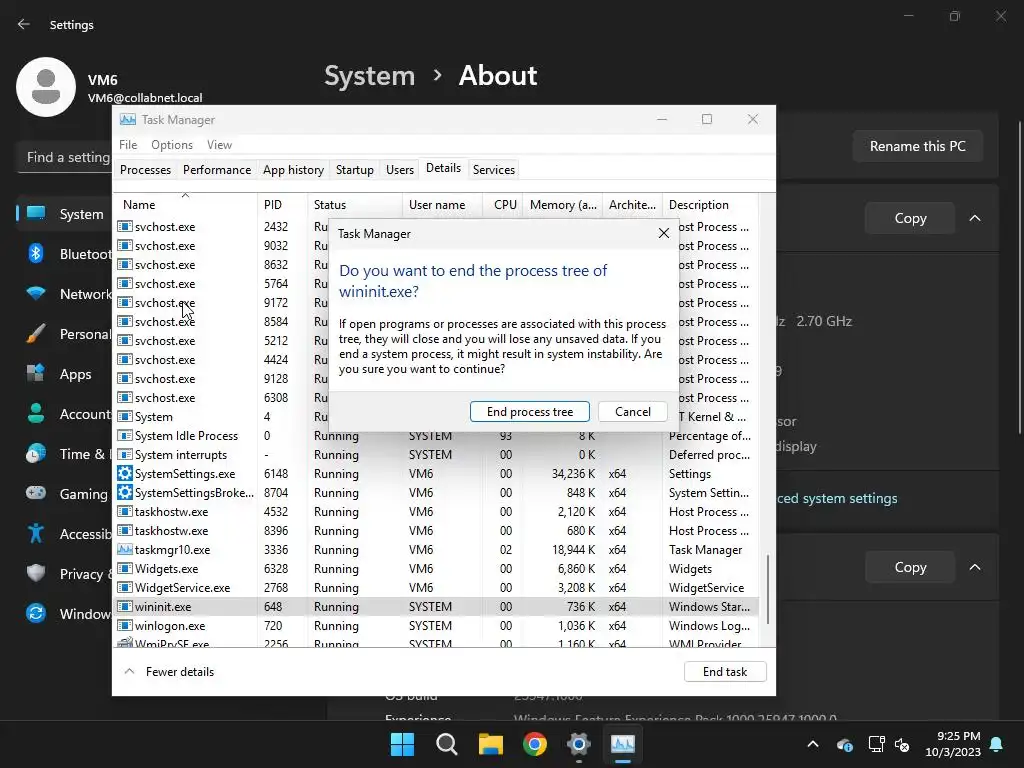The height and width of the screenshot is (768, 1024).
Task: Click the VM6 account avatar in Settings
Action: (46, 87)
